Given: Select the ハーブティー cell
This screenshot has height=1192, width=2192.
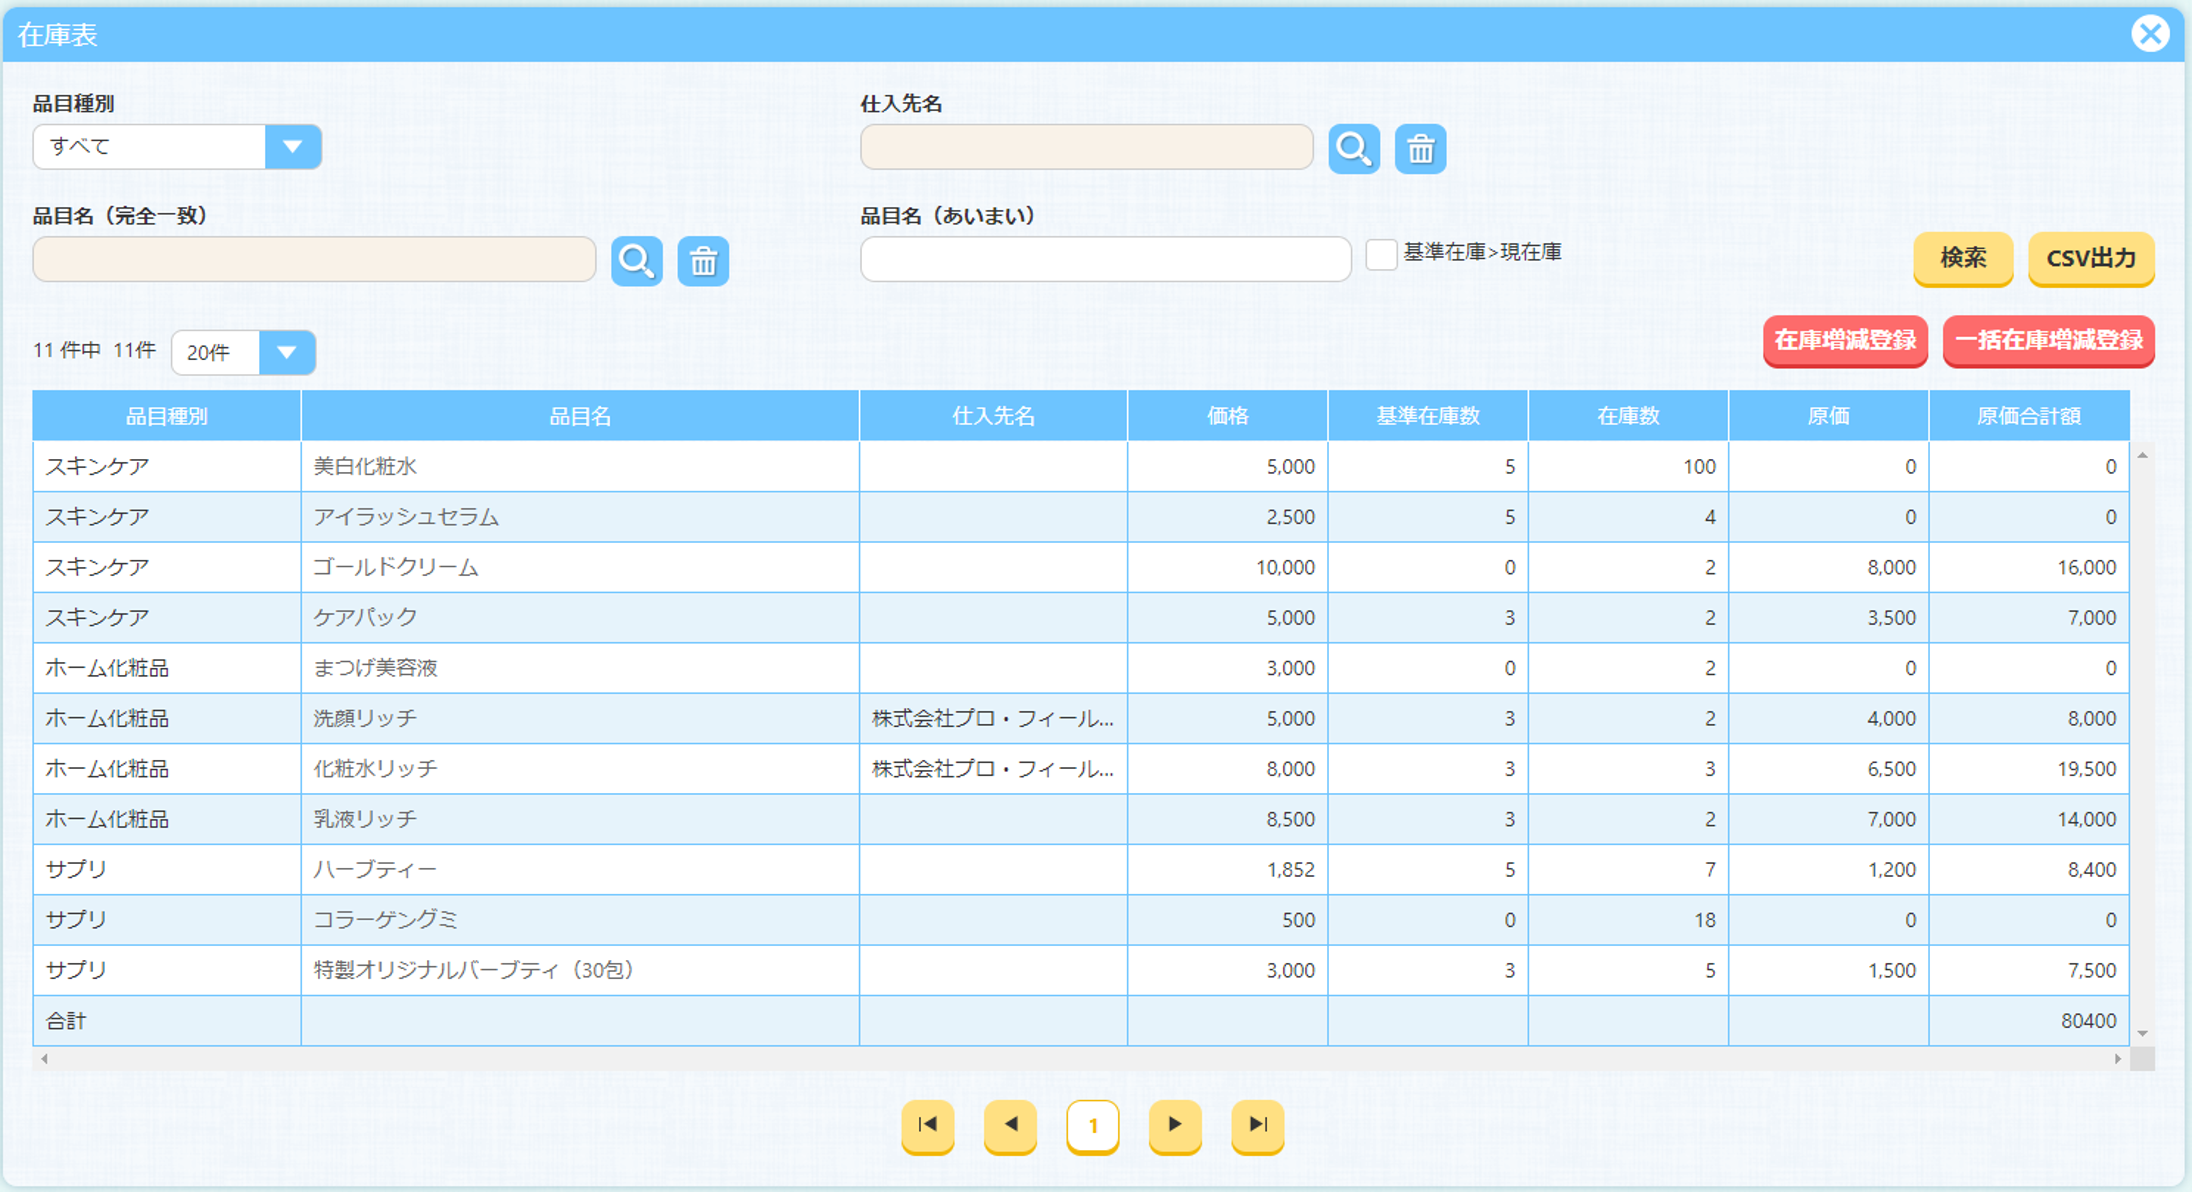Looking at the screenshot, I should [580, 869].
